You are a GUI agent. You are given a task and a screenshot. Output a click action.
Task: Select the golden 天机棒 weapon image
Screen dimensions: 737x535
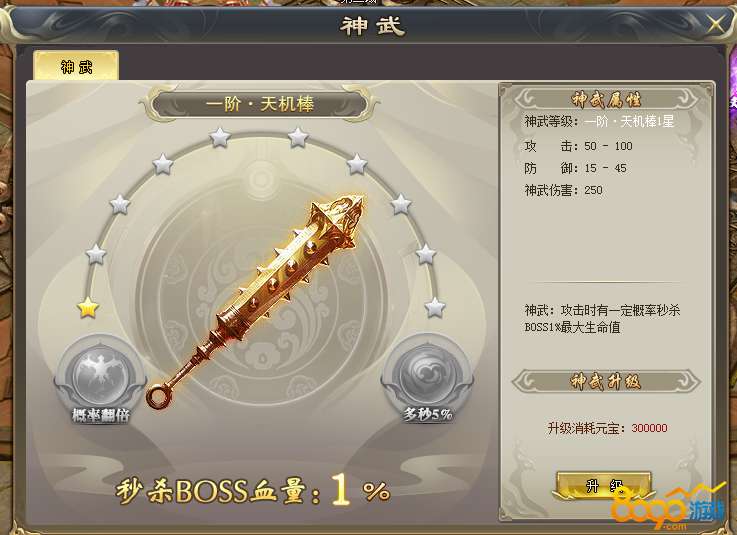[255, 301]
